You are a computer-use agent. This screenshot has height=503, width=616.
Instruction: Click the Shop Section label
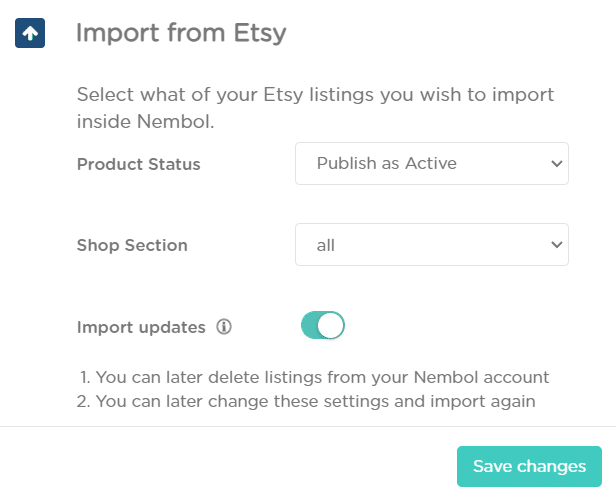(132, 245)
